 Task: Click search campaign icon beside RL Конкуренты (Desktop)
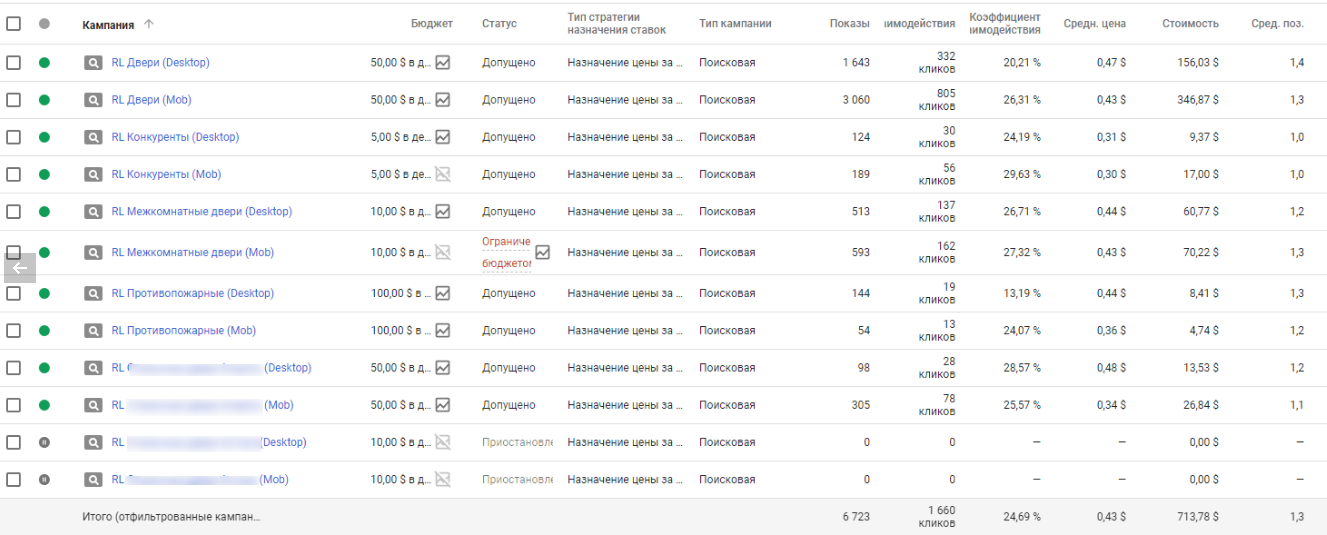point(93,137)
